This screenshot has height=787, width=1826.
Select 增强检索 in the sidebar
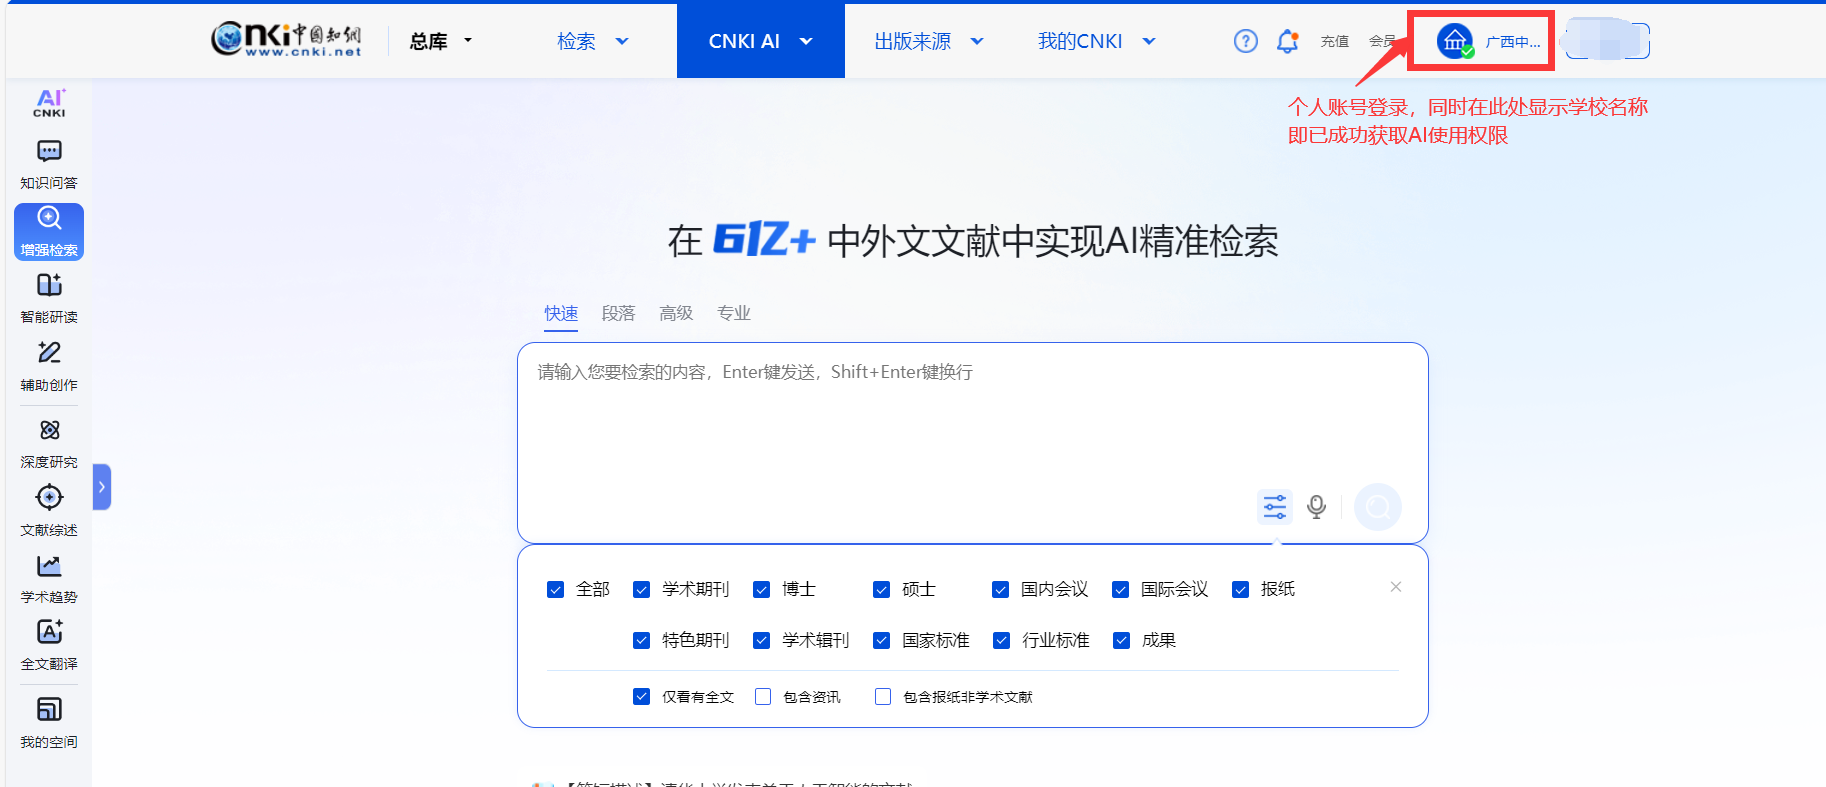point(49,232)
